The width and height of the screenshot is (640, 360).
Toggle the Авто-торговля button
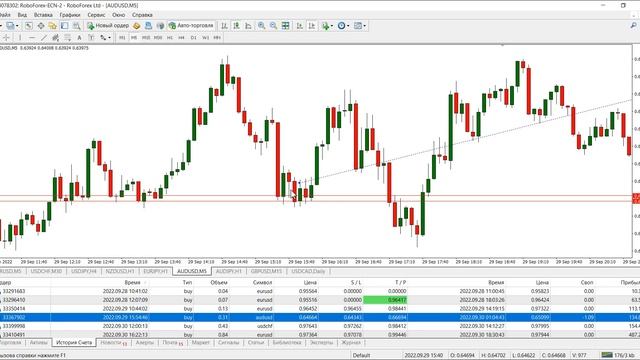pos(191,26)
